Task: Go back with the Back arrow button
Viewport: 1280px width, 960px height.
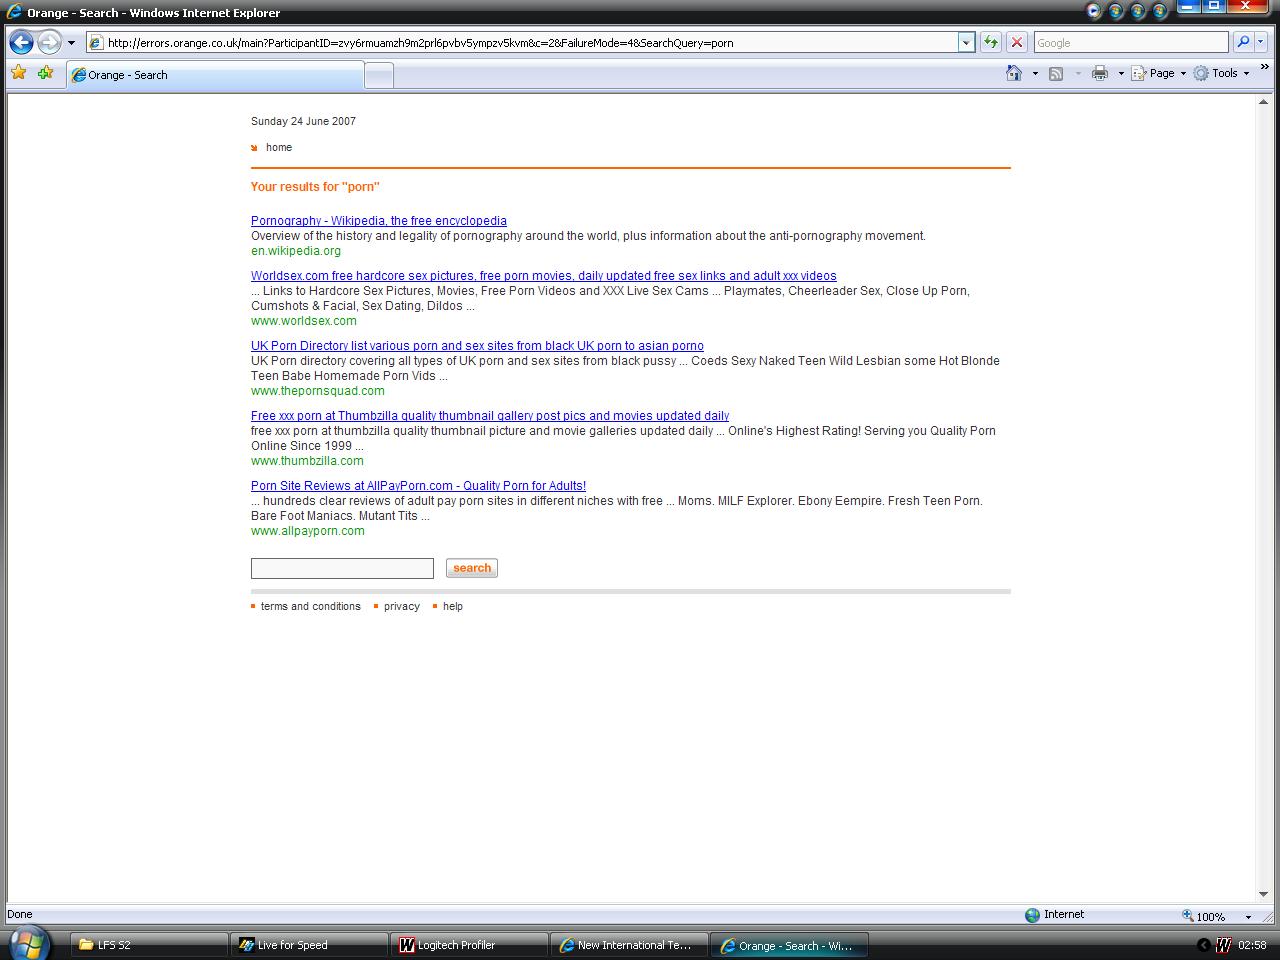Action: coord(21,42)
